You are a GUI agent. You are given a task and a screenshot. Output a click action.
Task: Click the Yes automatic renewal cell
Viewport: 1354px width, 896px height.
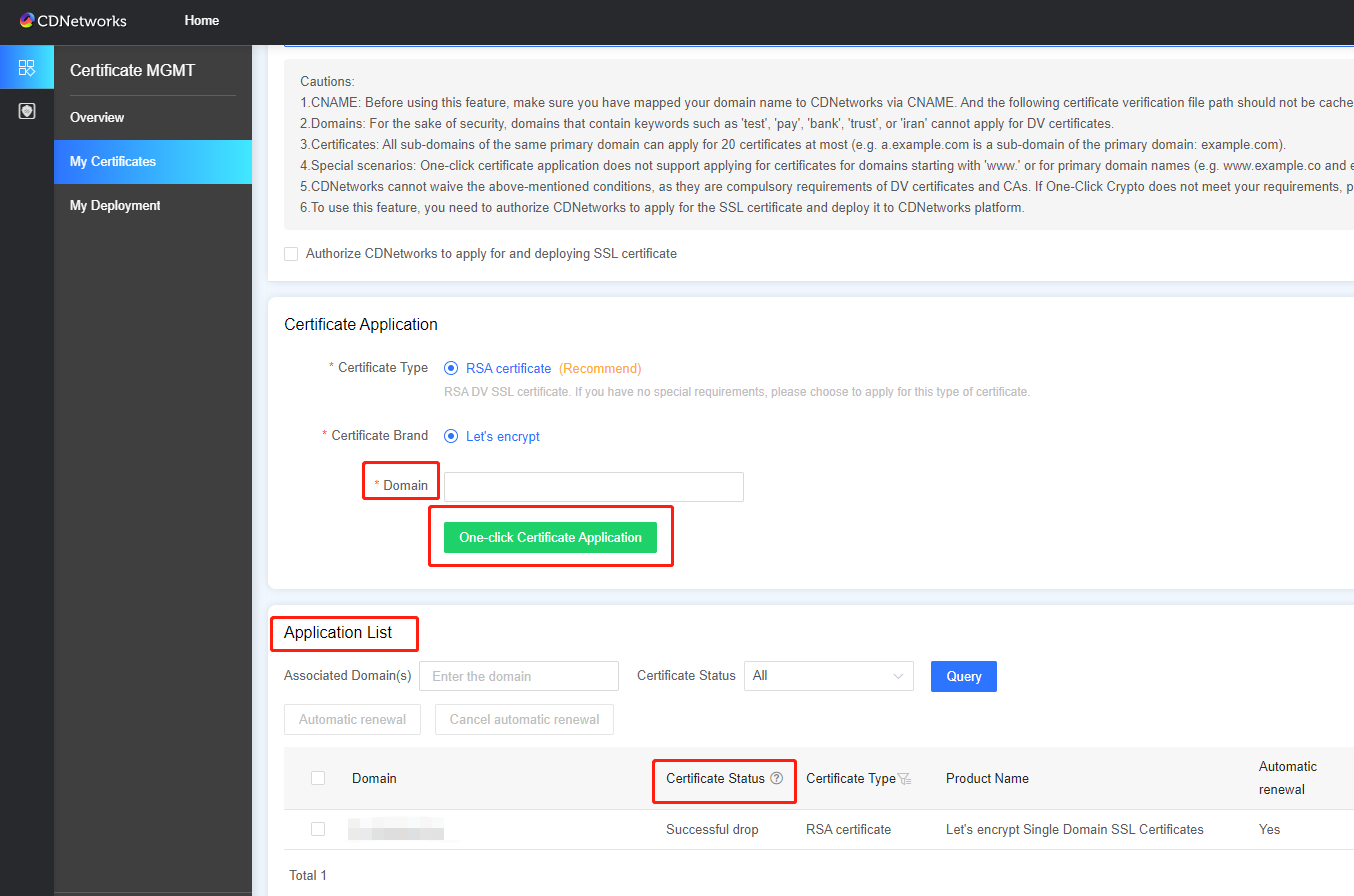(x=1269, y=829)
